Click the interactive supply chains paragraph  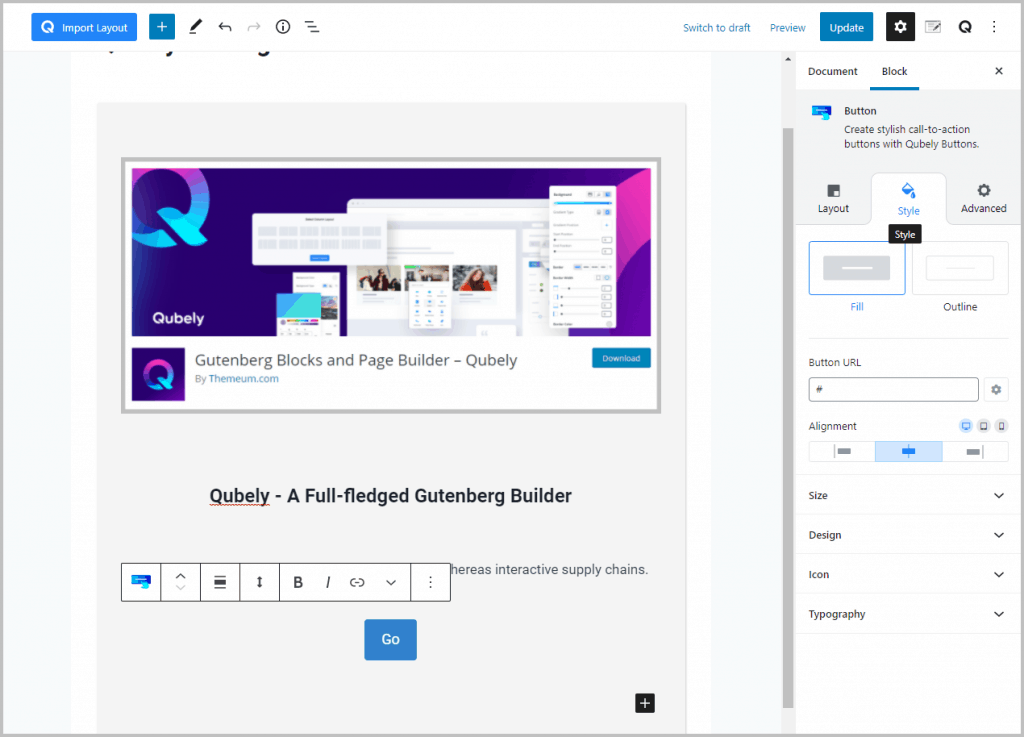[550, 570]
